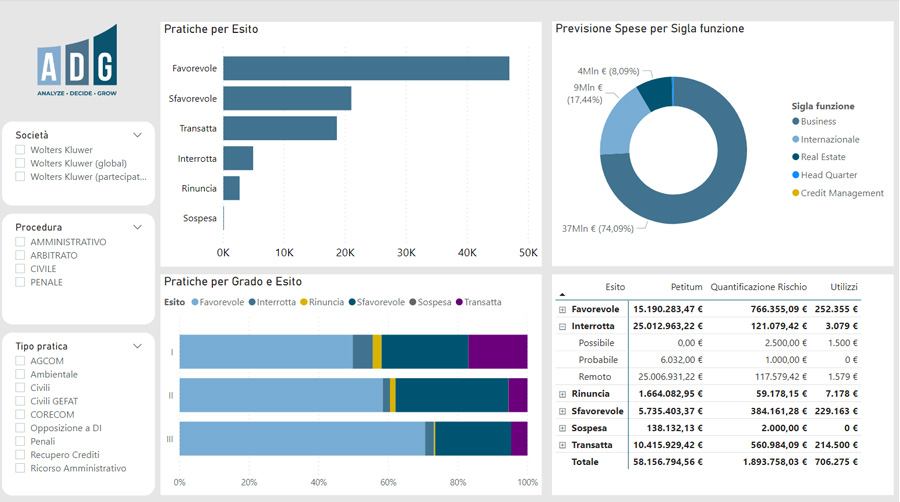Open the Tipo pratica slicer chevron
The width and height of the screenshot is (900, 502).
click(138, 346)
